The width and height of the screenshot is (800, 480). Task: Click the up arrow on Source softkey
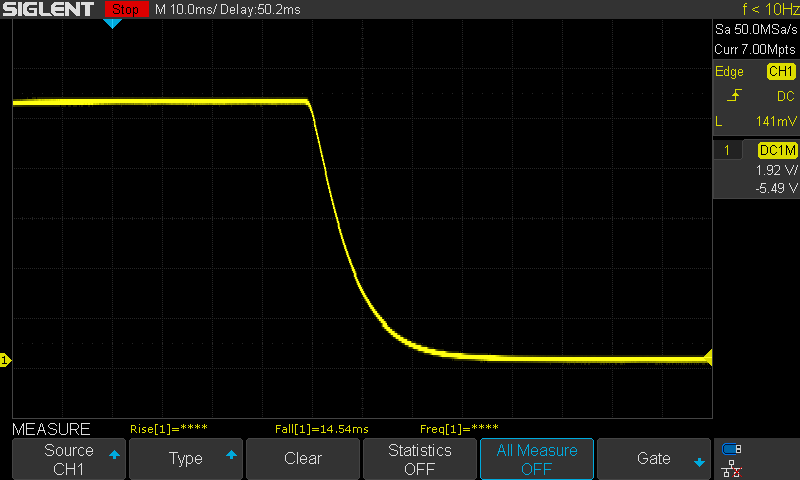[114, 454]
